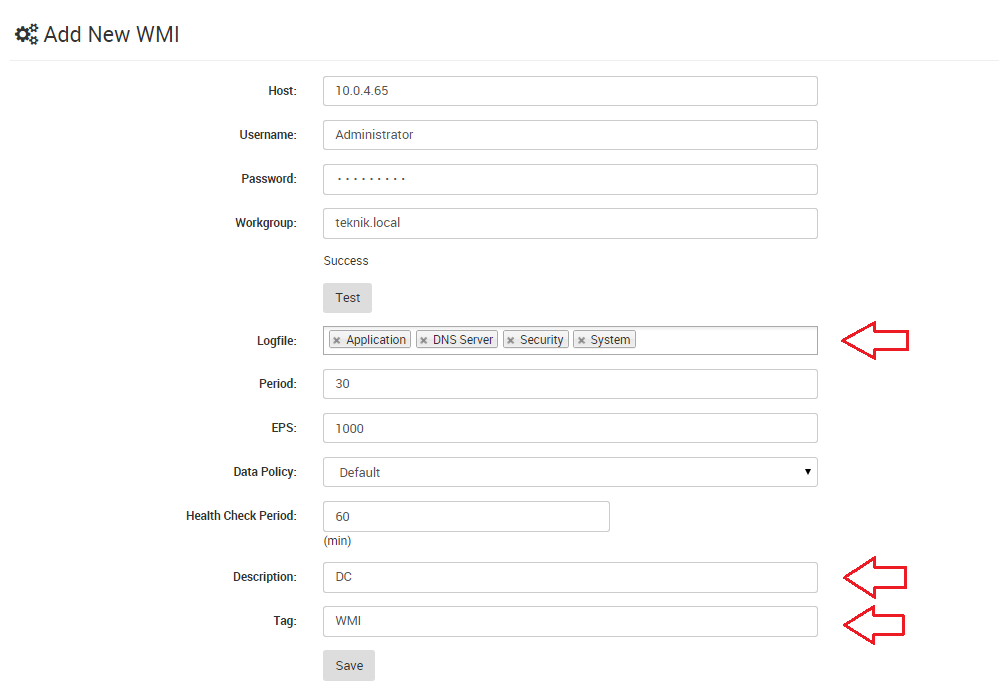Click the Data Policy dropdown arrow
Viewport: 999px width, 695px height.
807,471
